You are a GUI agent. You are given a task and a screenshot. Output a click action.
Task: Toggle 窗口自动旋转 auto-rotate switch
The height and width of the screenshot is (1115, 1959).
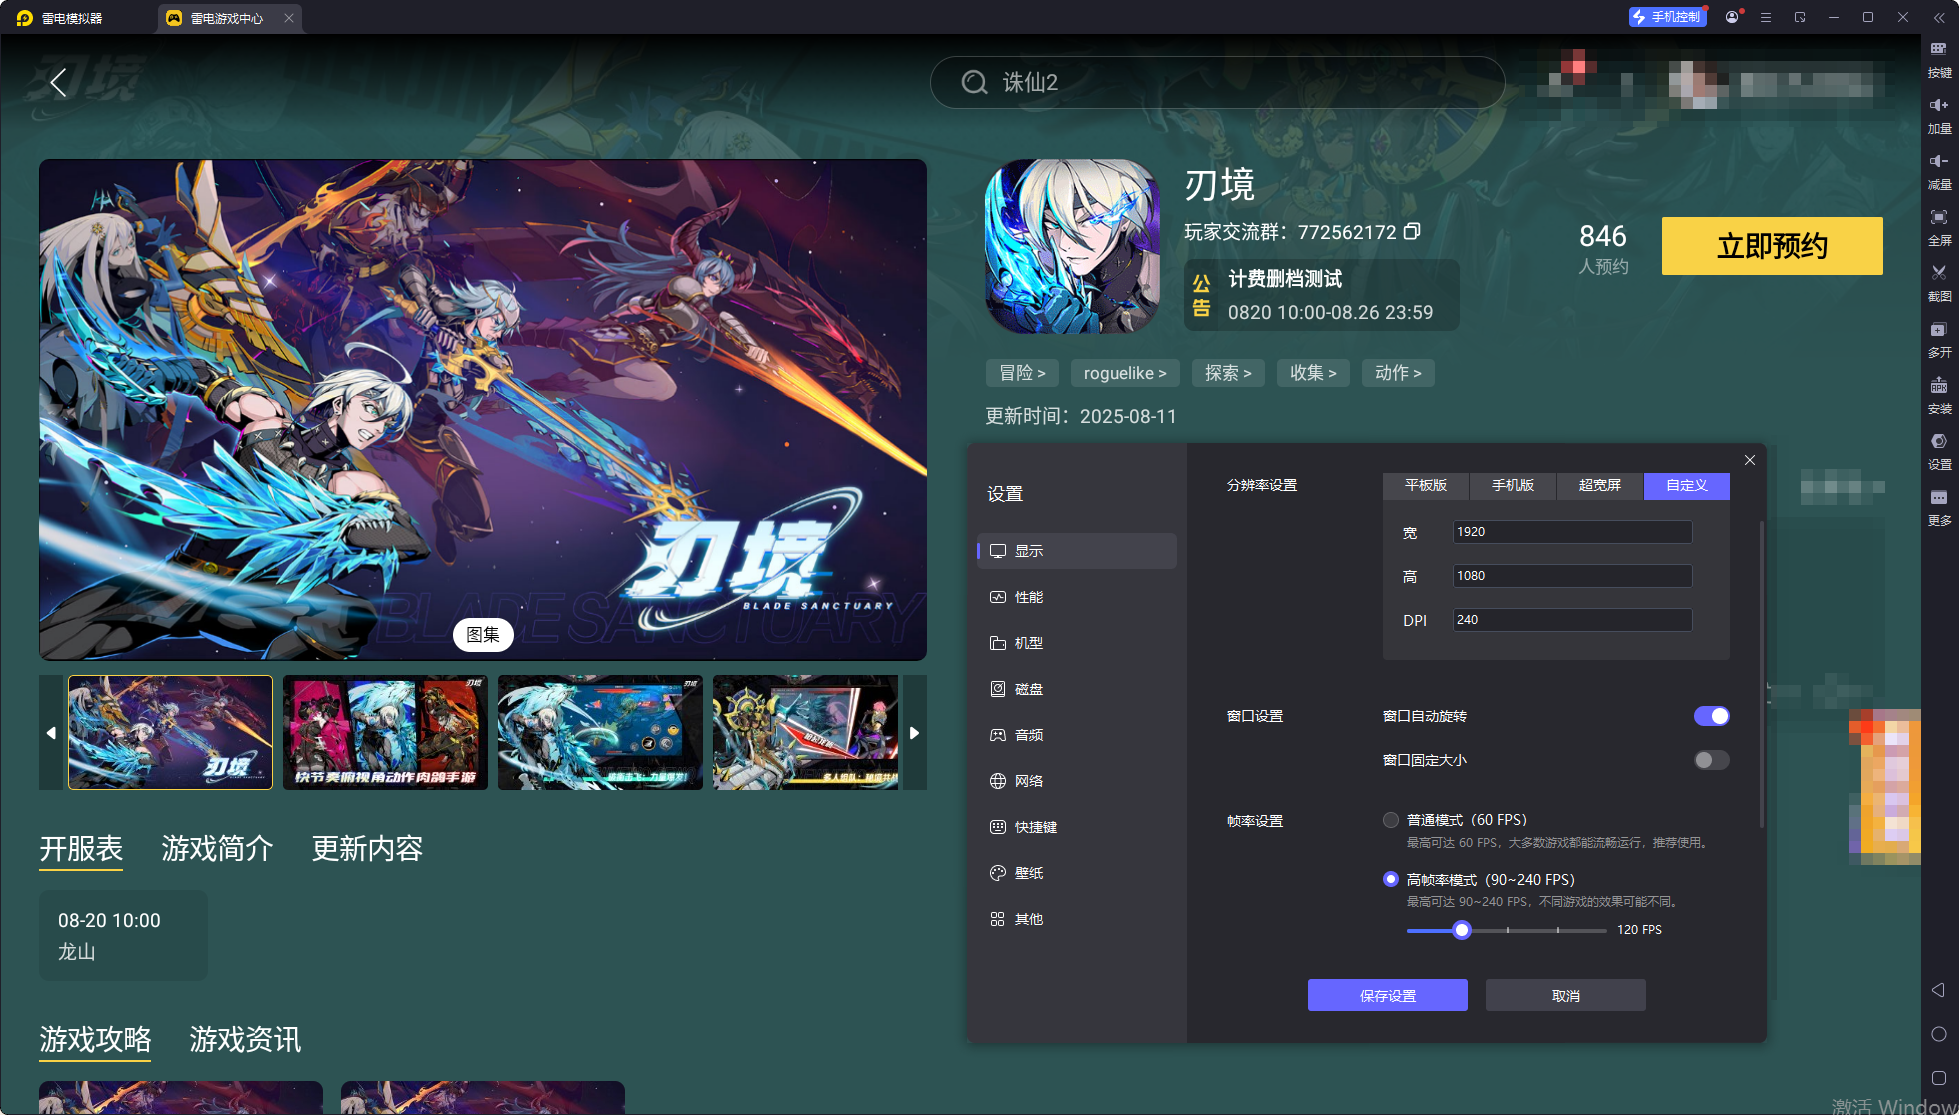coord(1711,716)
